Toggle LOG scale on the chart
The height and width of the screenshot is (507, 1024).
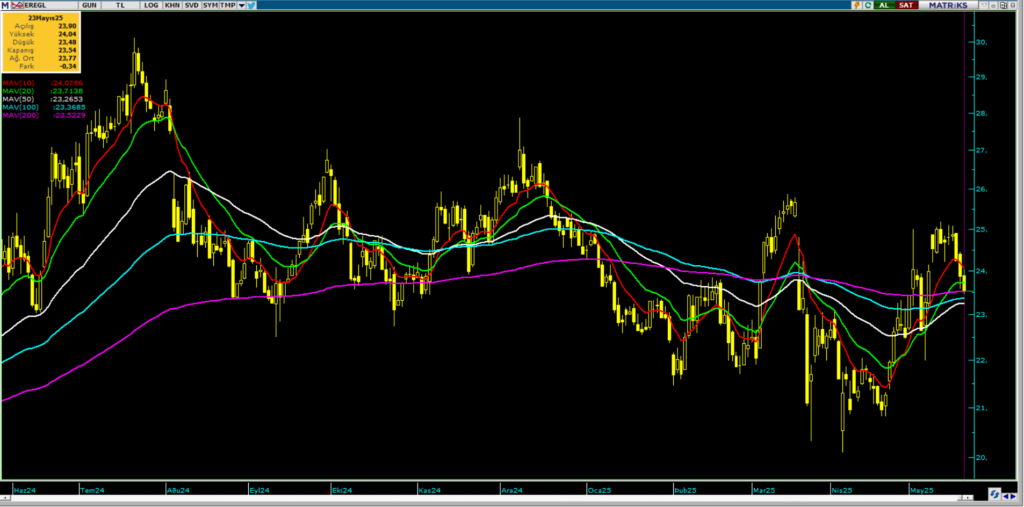tap(151, 5)
